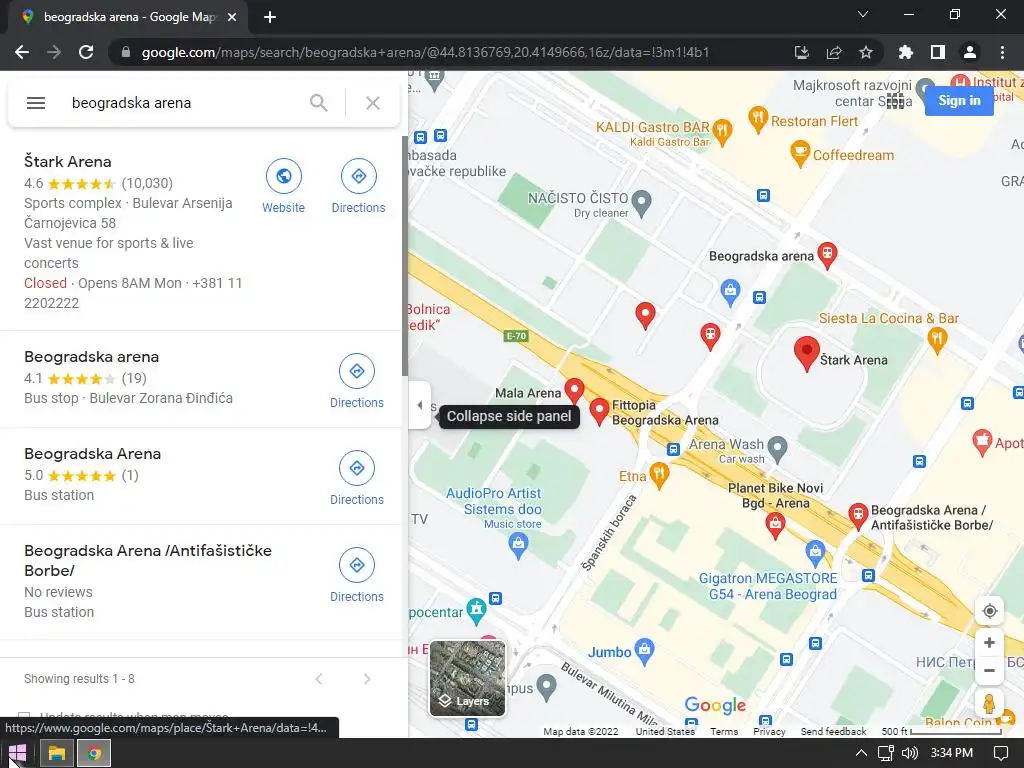Click the Privacy link
The width and height of the screenshot is (1024, 768).
(769, 731)
